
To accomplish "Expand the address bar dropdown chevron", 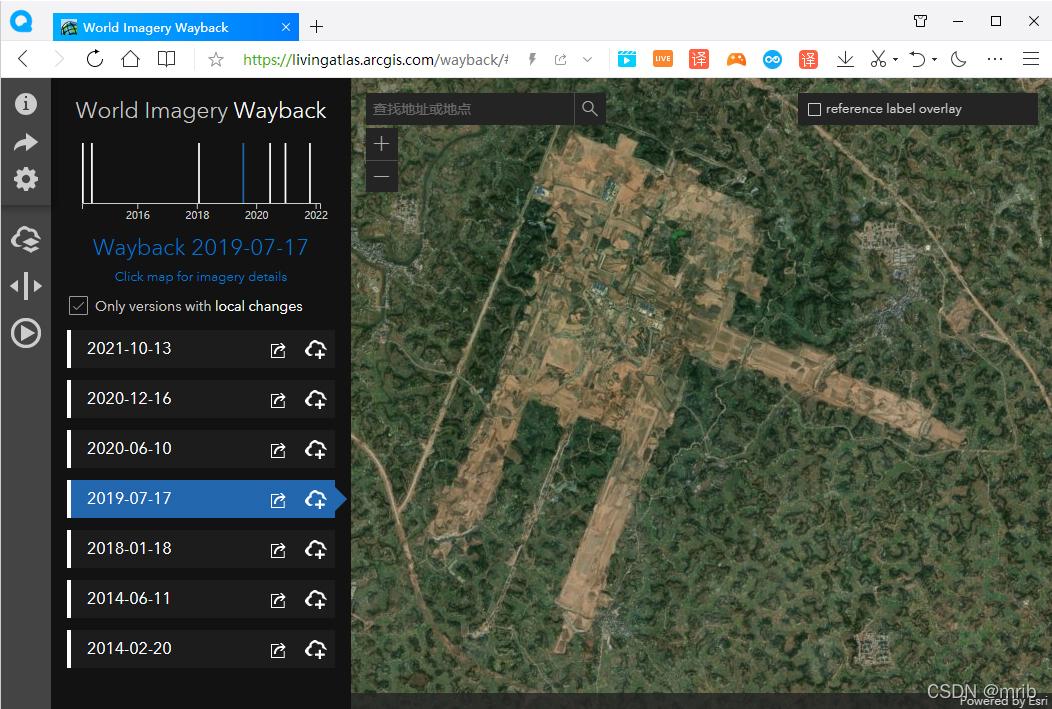I will point(588,60).
